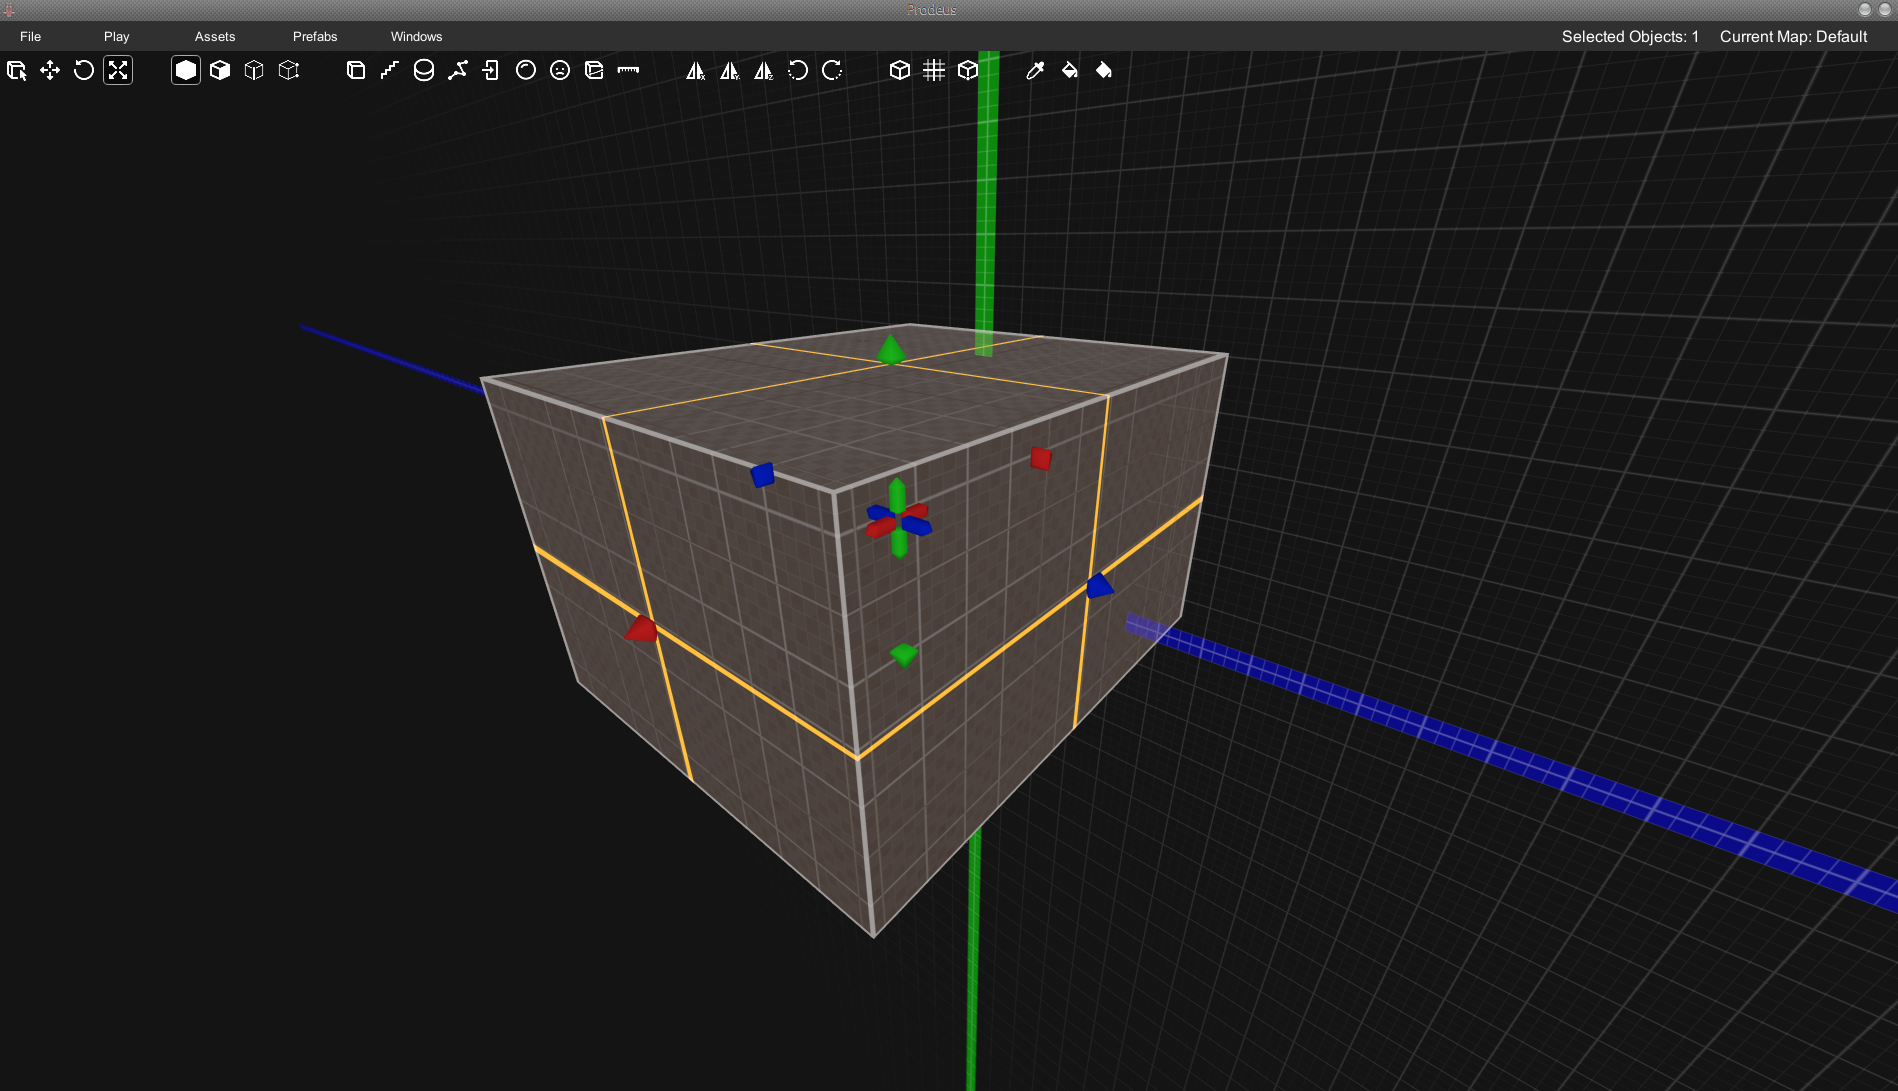Click the red square handle on right face
1898x1091 pixels.
pyautogui.click(x=1041, y=459)
